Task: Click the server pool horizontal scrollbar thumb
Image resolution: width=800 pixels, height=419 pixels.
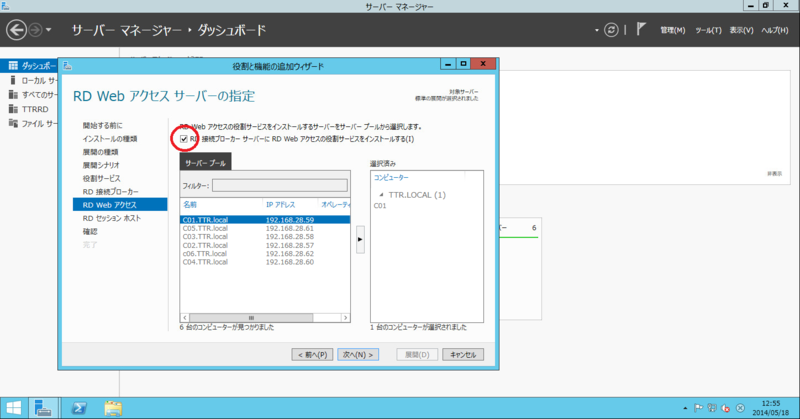Action: pos(251,317)
